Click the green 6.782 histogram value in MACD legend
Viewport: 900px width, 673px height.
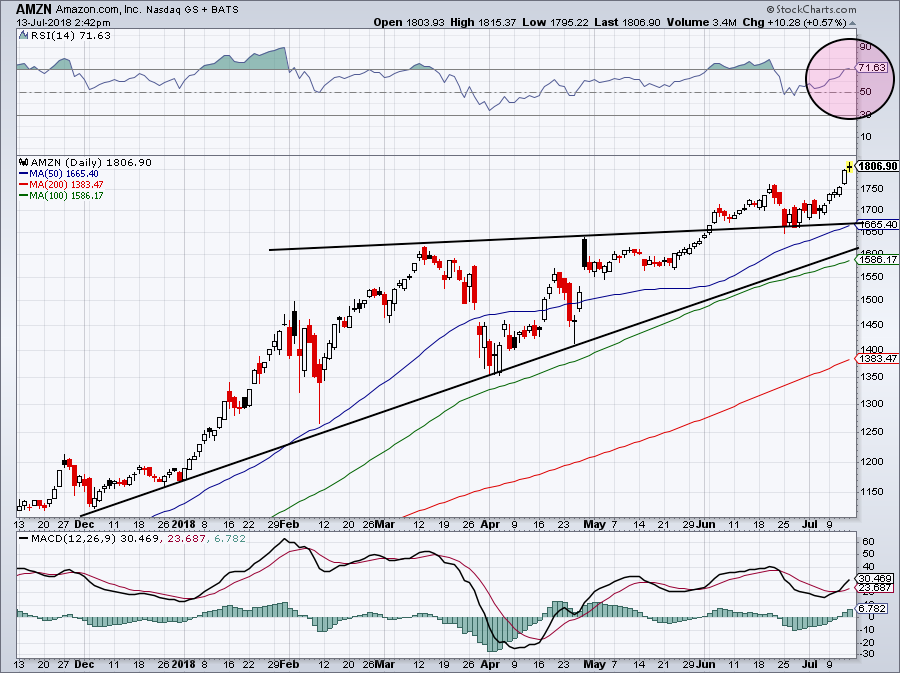[230, 539]
